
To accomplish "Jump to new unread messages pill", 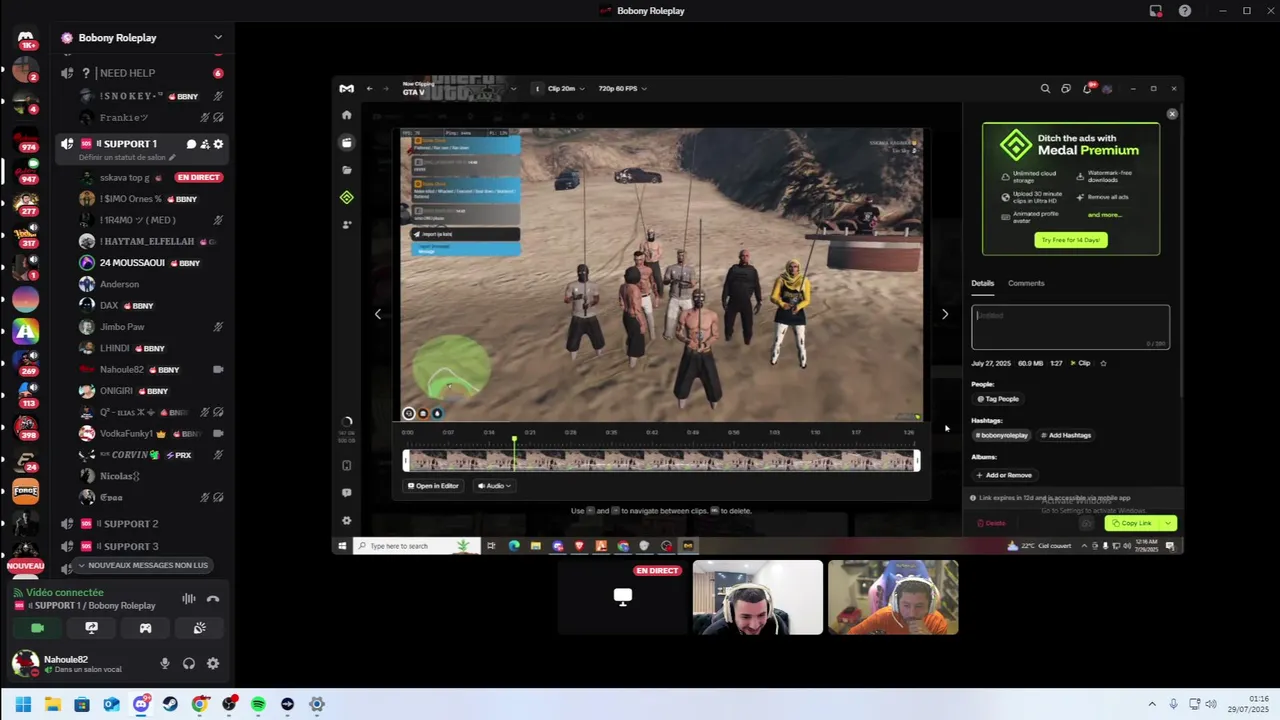I will 142,565.
